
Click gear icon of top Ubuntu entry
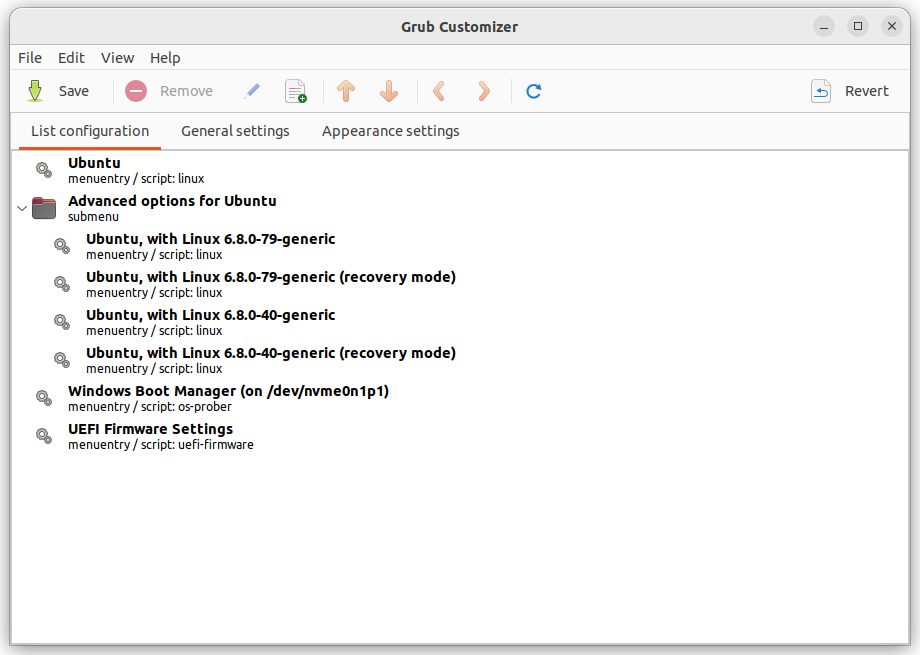point(44,170)
